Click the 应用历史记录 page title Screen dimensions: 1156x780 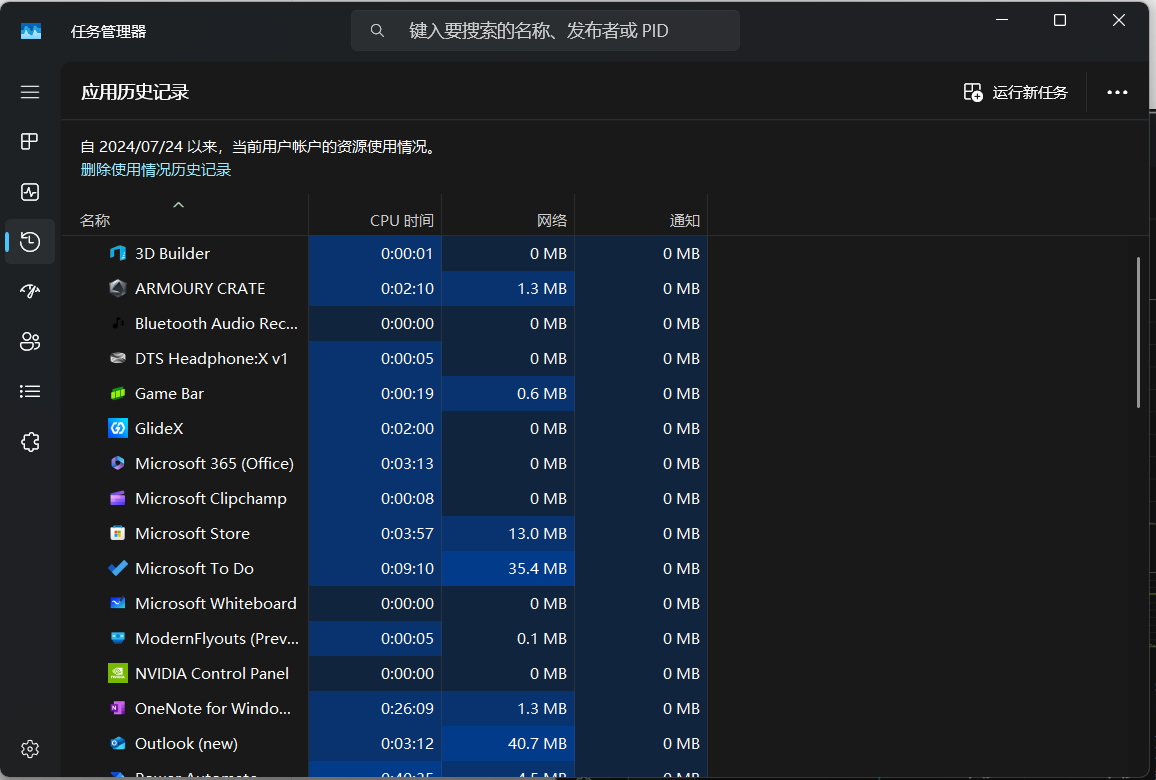[135, 92]
